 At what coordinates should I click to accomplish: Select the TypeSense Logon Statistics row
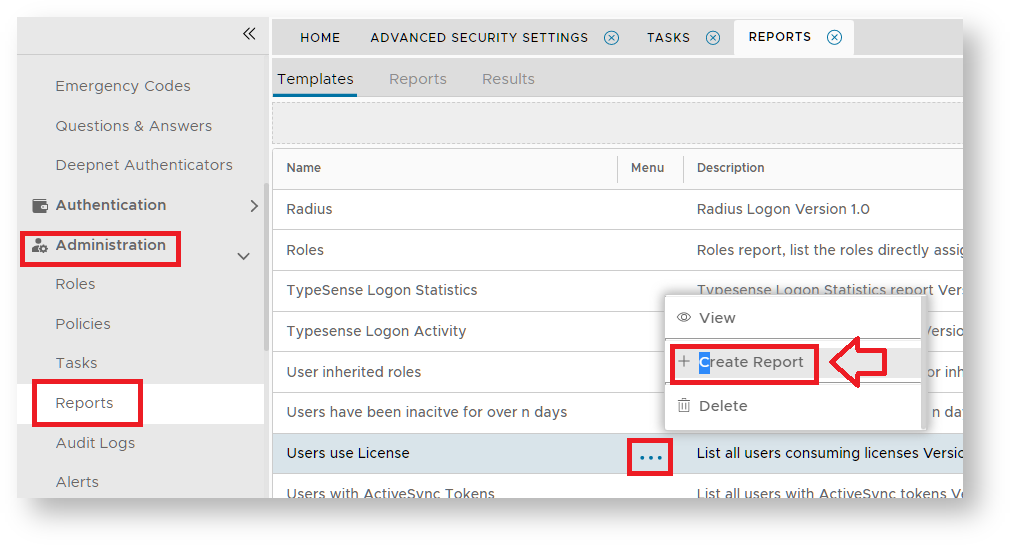point(382,290)
